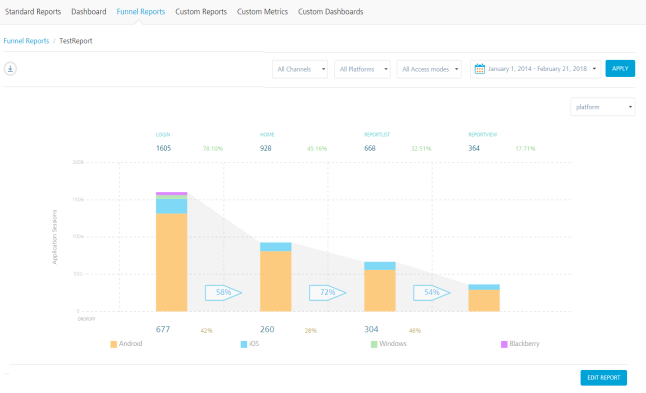The width and height of the screenshot is (646, 393).
Task: Open the Custom Metrics tab
Action: [x=262, y=12]
